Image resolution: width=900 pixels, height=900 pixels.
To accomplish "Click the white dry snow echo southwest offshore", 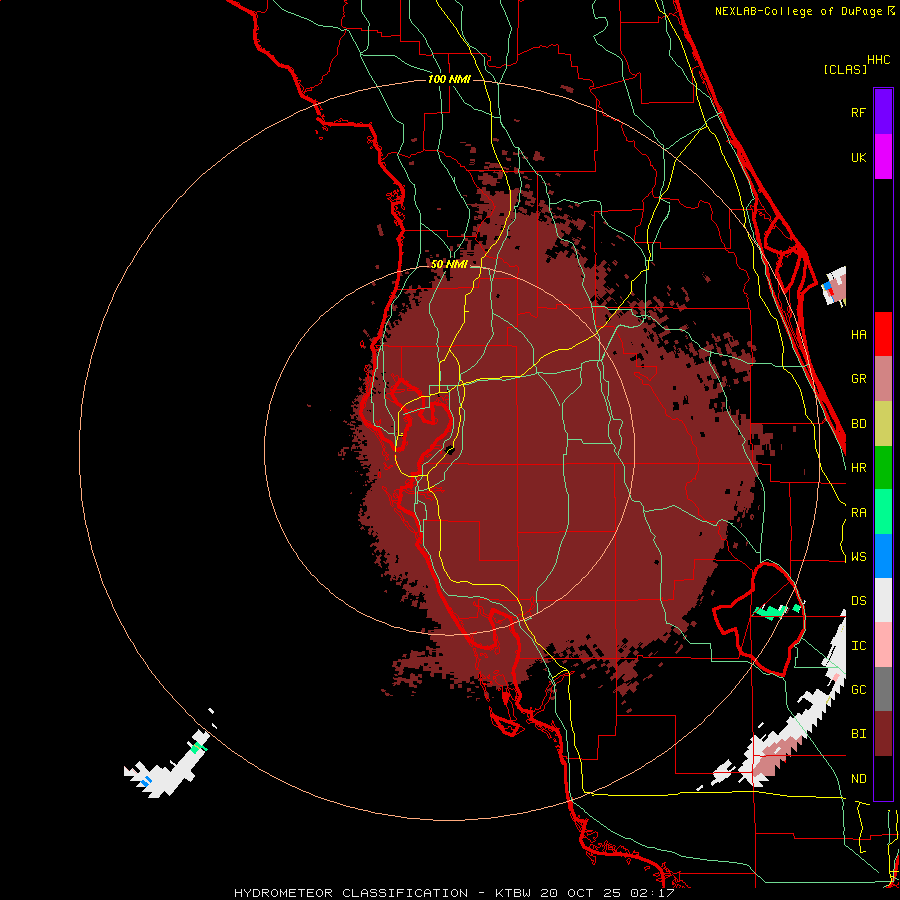I will point(166,772).
